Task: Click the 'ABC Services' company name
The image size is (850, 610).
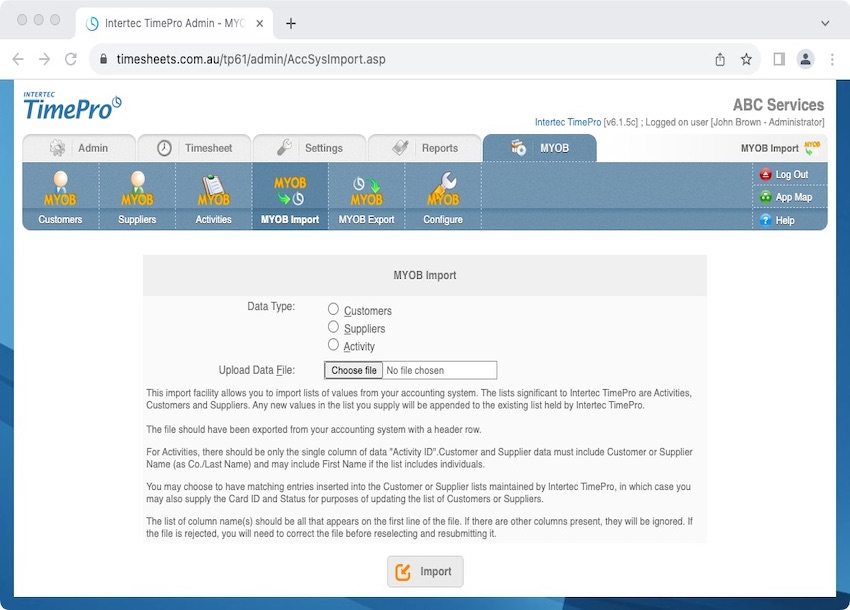Action: pyautogui.click(x=778, y=105)
